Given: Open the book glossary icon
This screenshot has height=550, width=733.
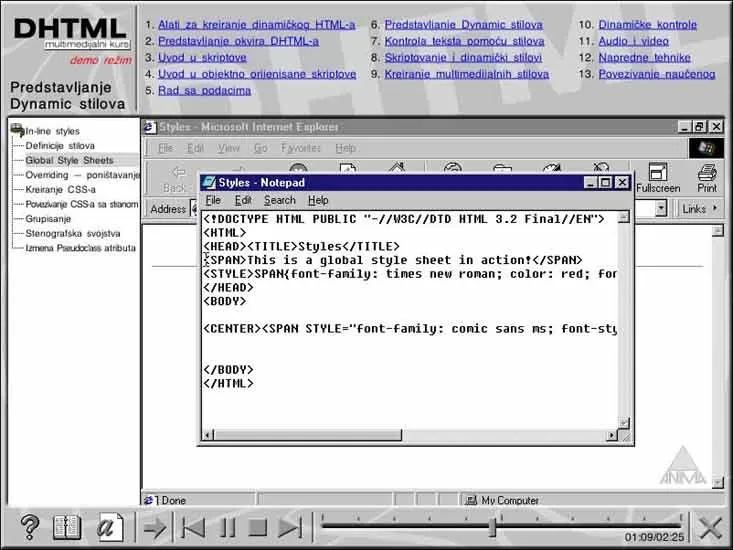Looking at the screenshot, I should pos(67,527).
